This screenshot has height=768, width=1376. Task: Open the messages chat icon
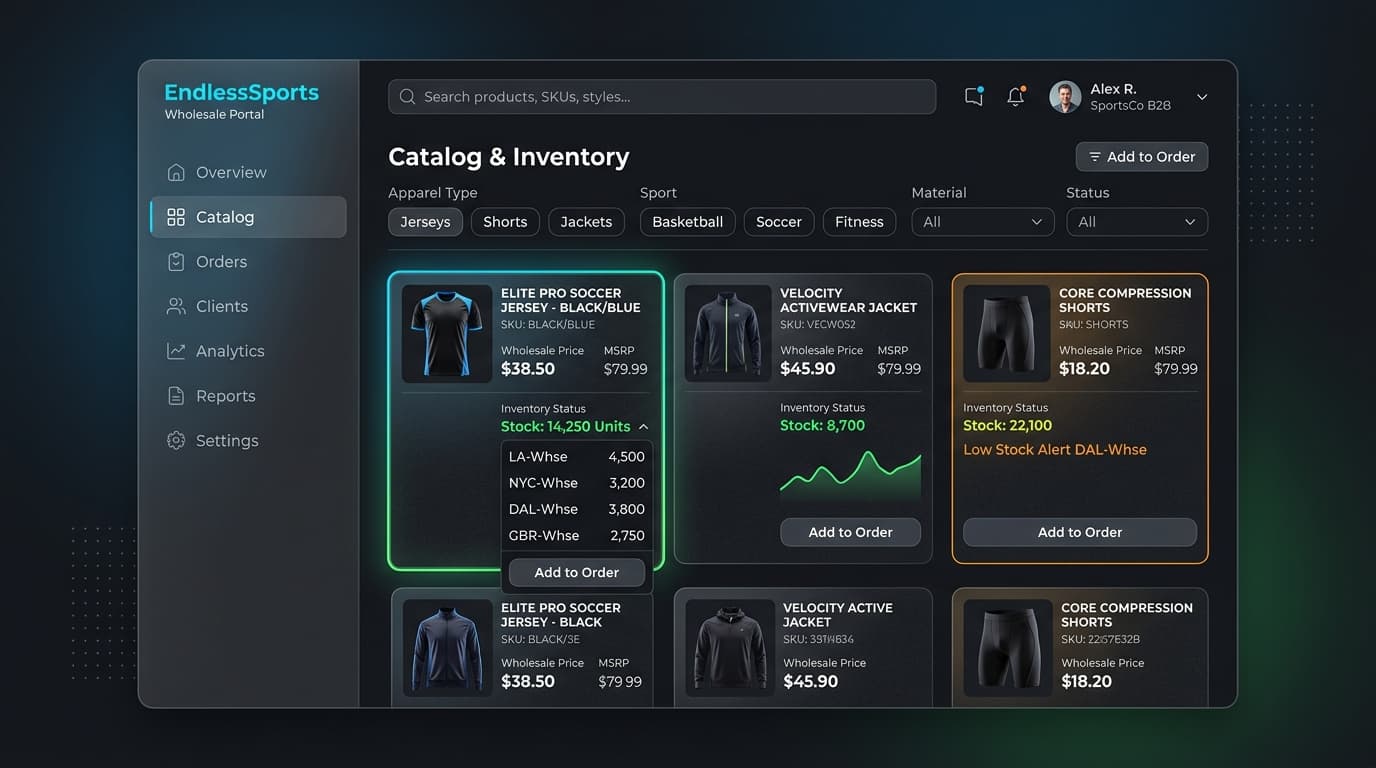(x=974, y=97)
